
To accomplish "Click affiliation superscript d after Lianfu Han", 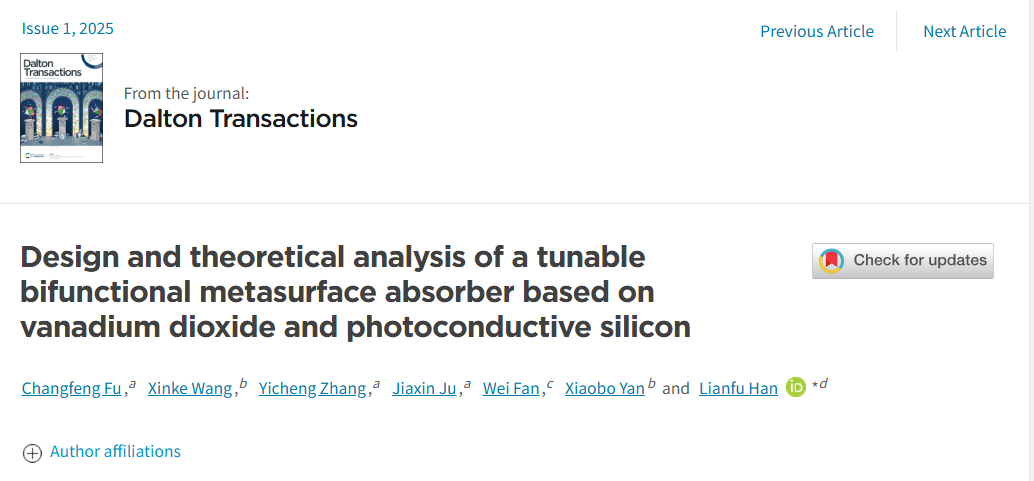I will [823, 383].
